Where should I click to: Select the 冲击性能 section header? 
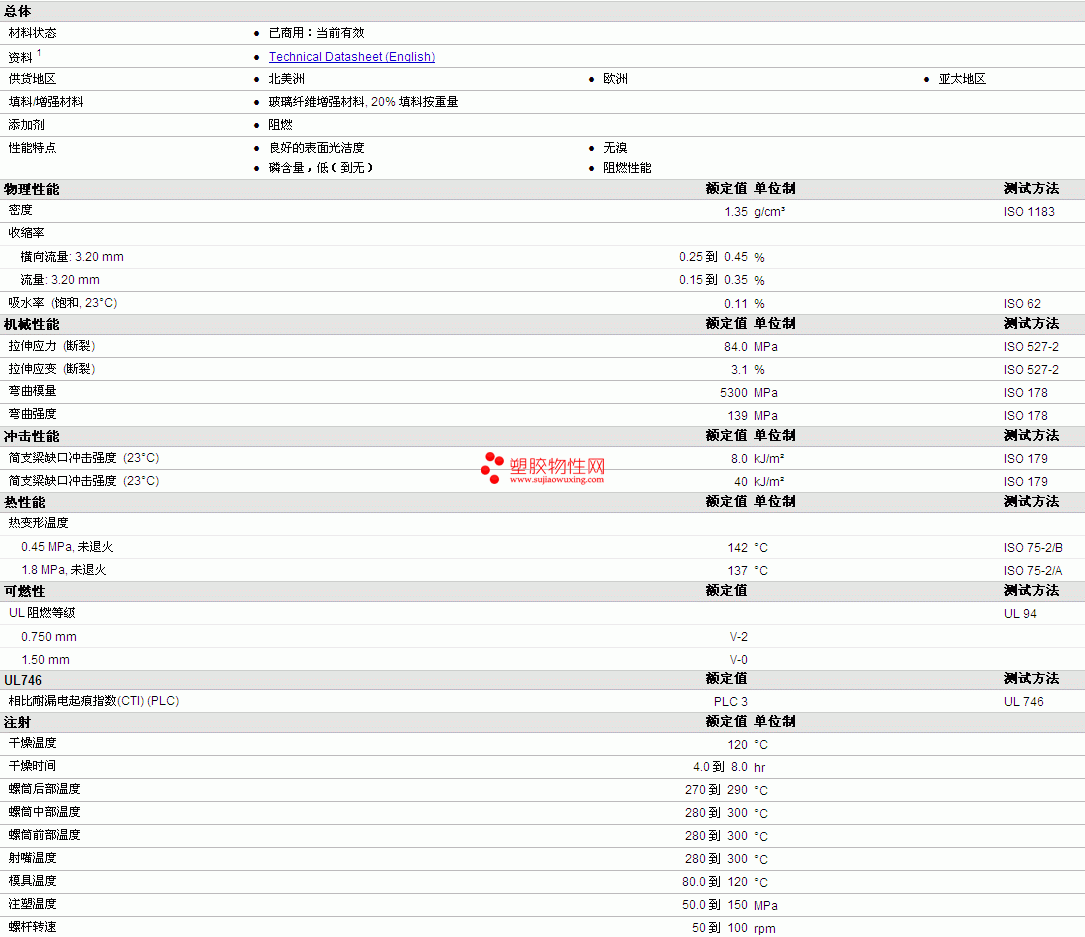pyautogui.click(x=32, y=436)
